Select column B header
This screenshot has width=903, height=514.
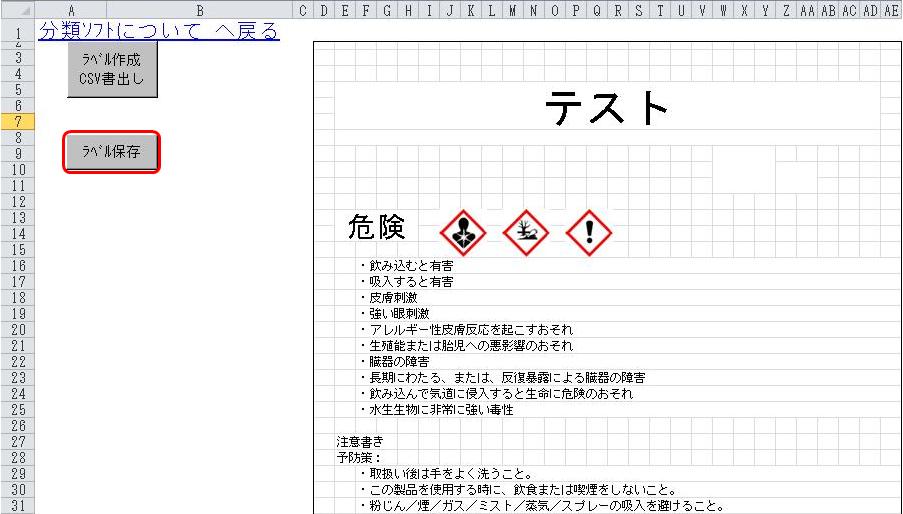tap(200, 10)
